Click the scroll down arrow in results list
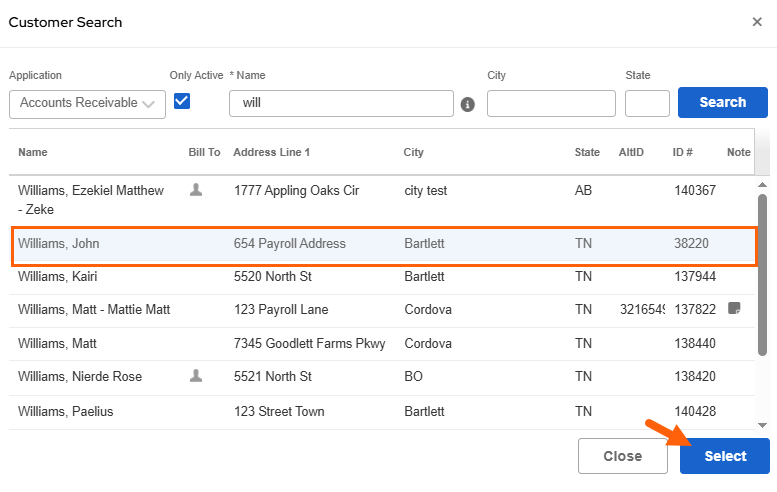The image size is (777, 492). coord(762,424)
